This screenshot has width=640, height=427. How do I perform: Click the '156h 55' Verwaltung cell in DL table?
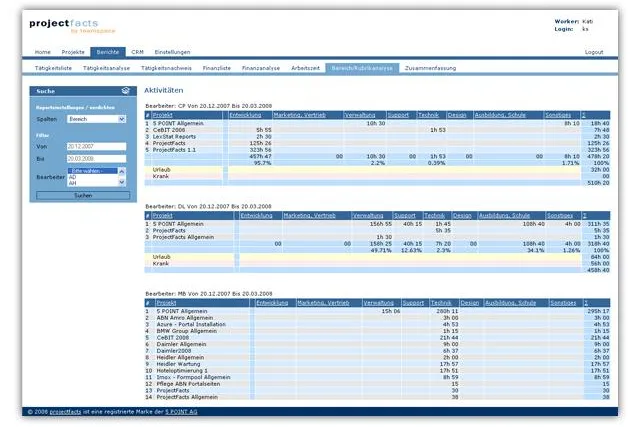click(x=380, y=224)
